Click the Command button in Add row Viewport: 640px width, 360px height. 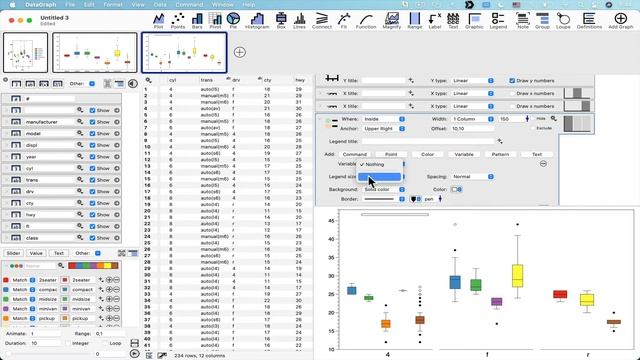pos(355,154)
